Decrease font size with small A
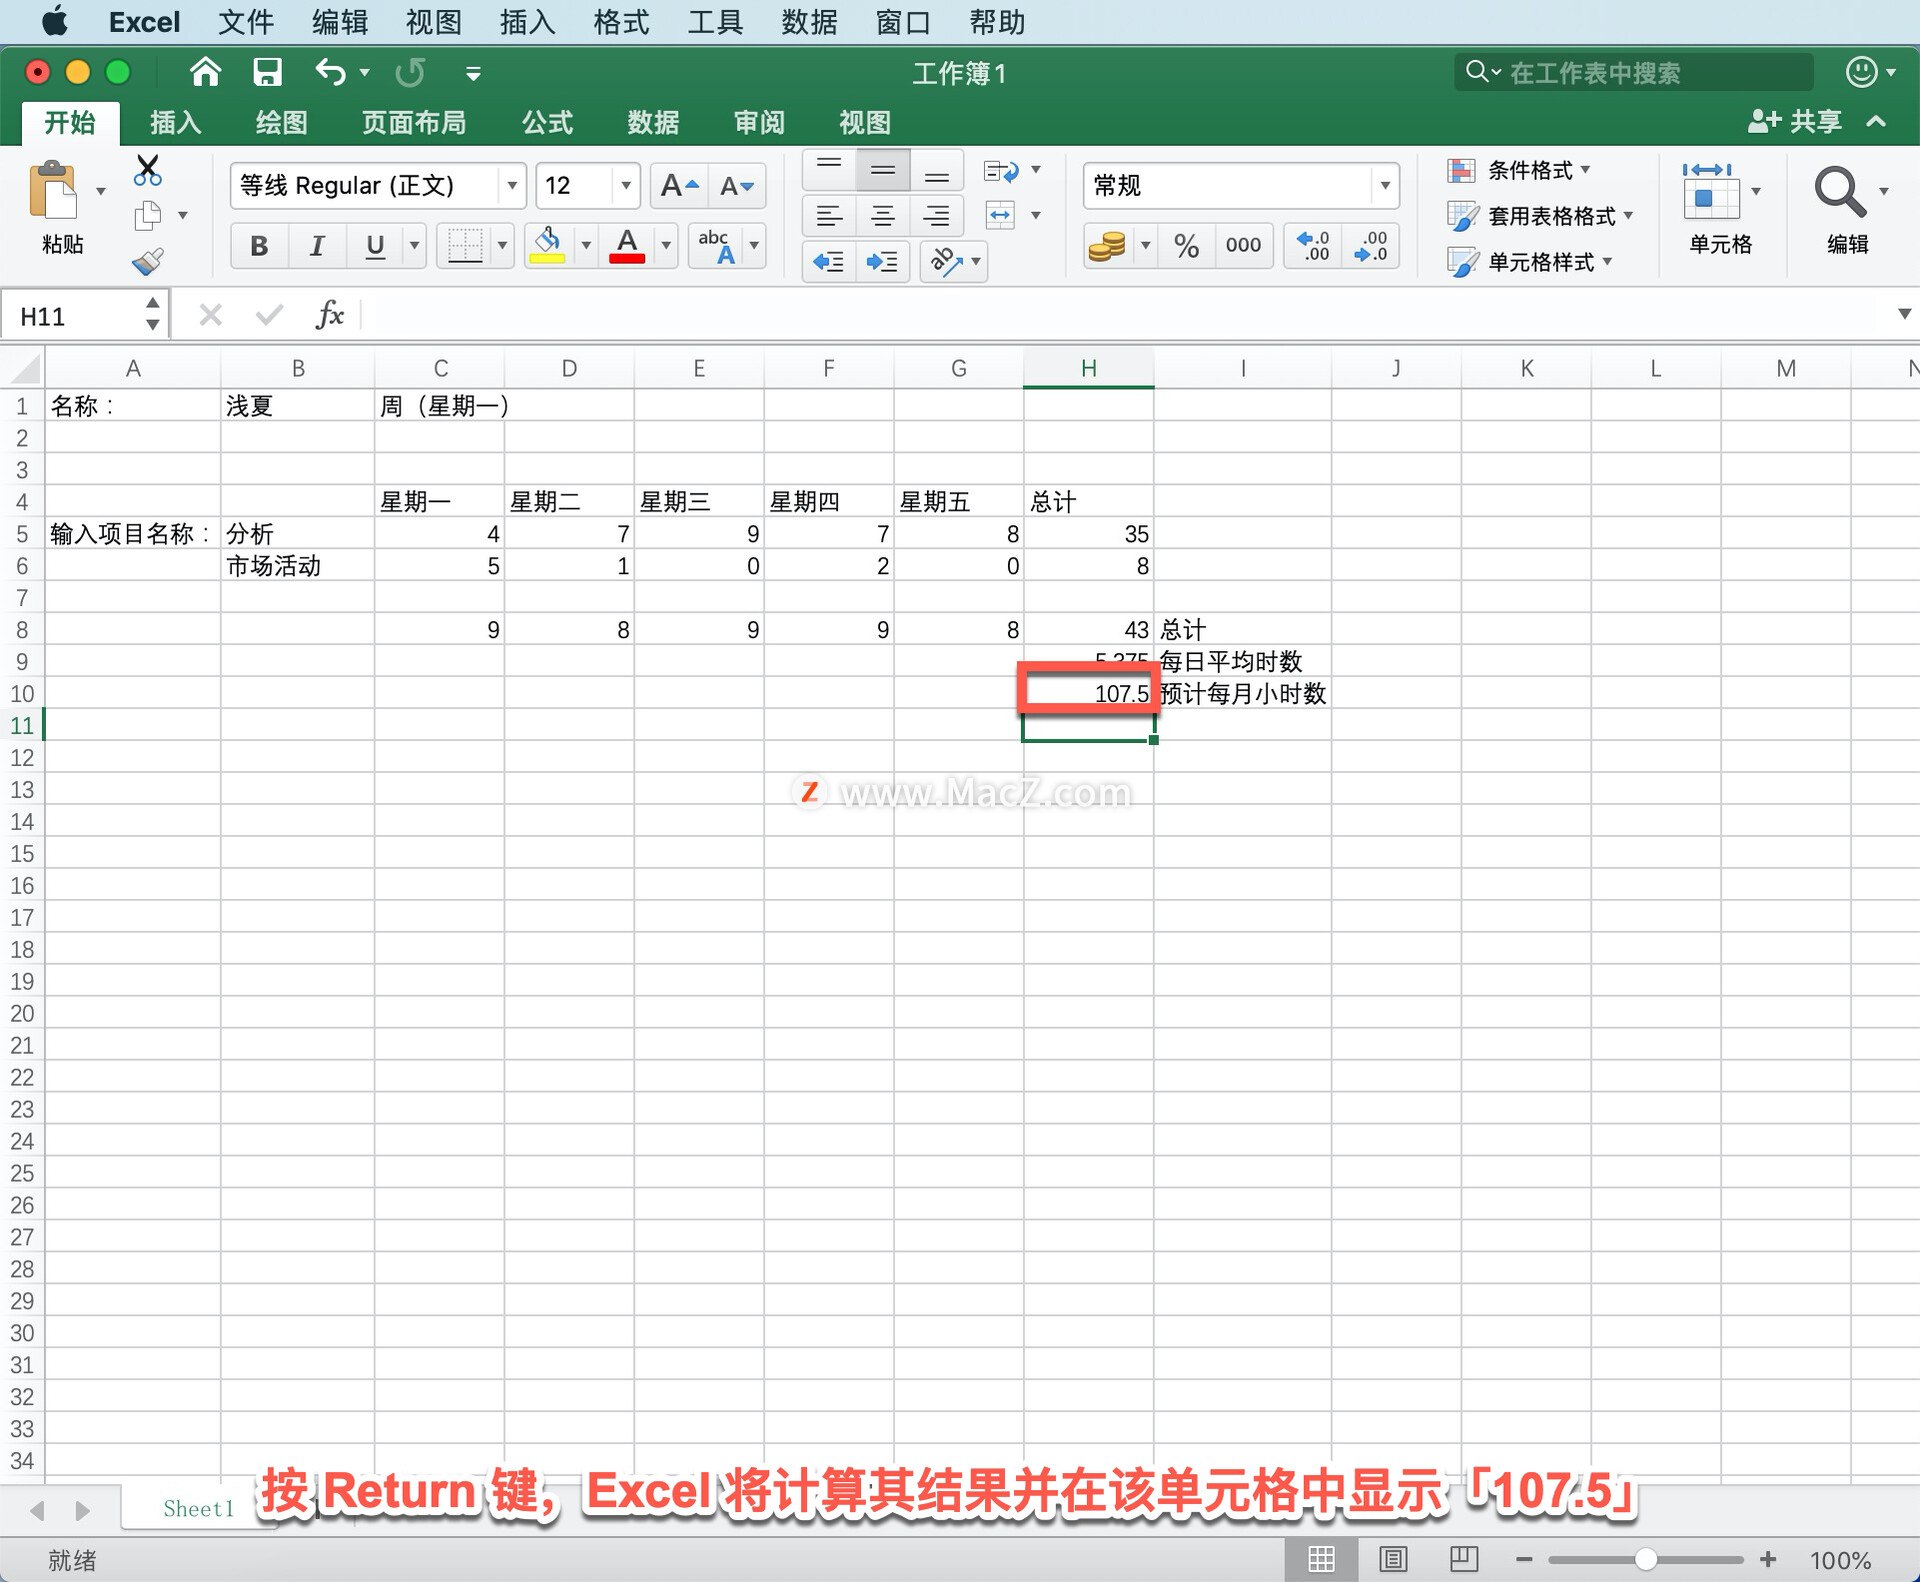 (737, 186)
